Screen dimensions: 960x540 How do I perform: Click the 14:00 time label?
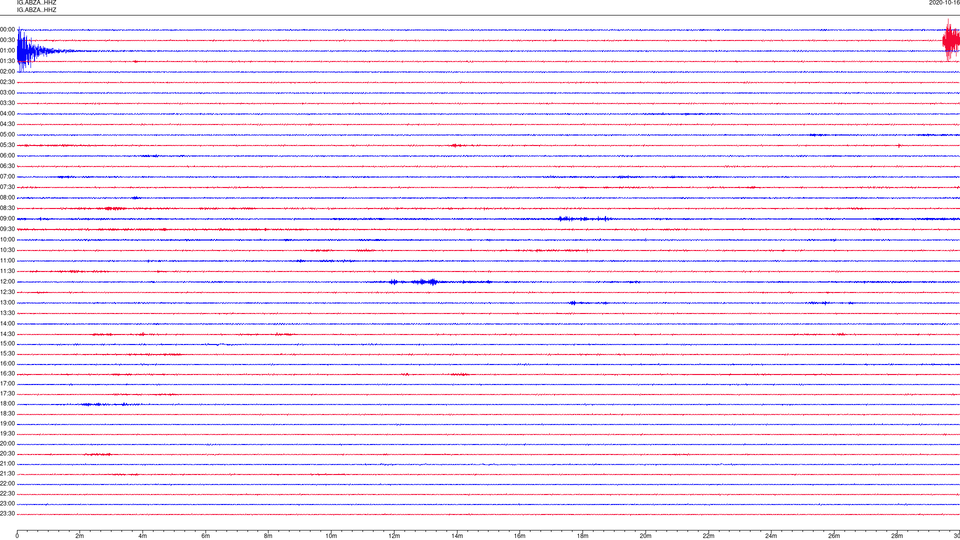(x=7, y=323)
